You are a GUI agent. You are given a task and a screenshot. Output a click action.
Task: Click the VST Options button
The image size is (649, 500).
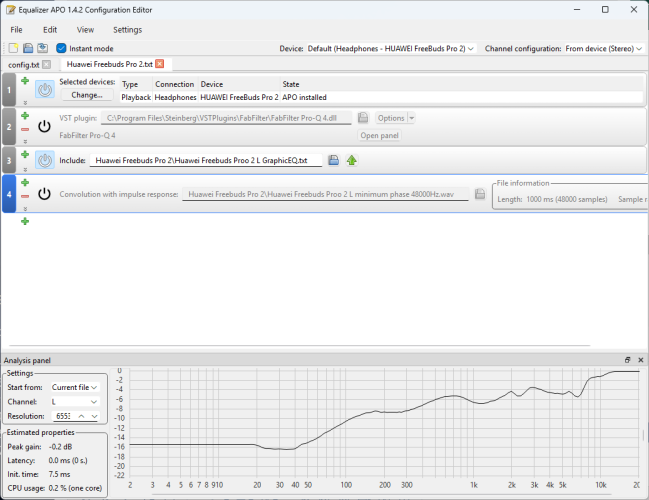point(391,118)
